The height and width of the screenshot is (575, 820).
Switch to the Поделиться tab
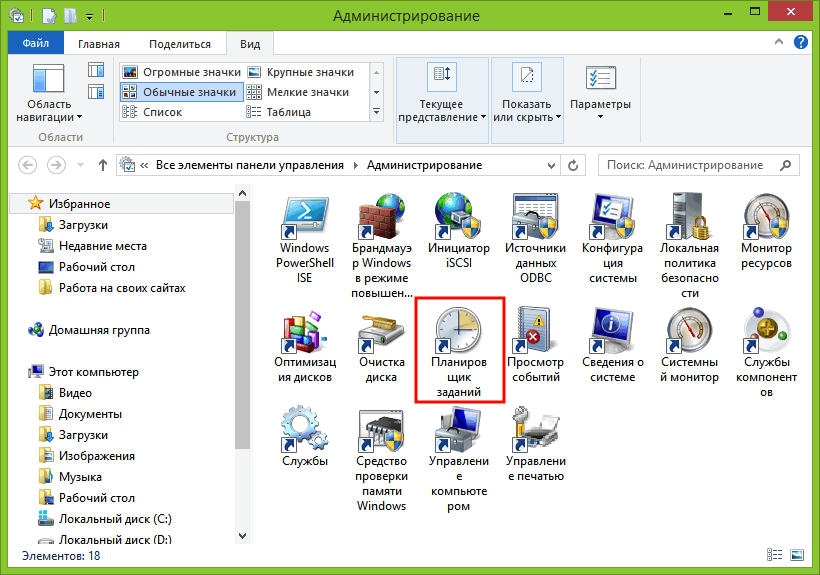coord(180,44)
